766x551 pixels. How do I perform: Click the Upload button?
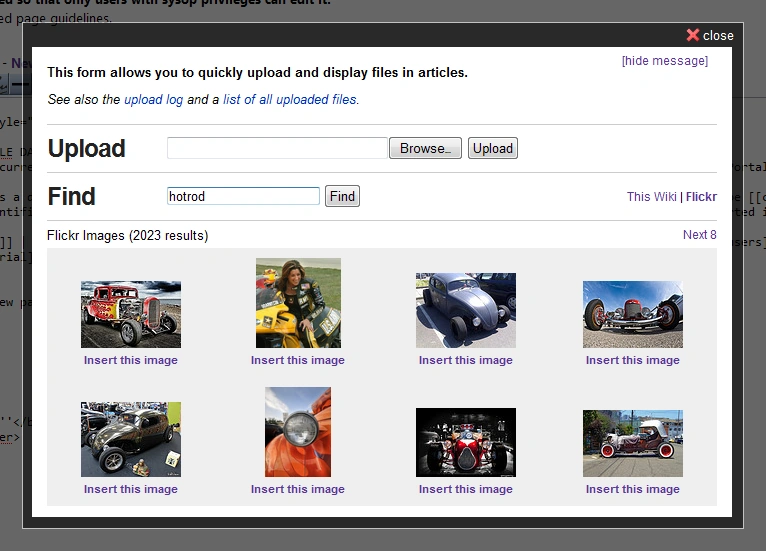(x=492, y=148)
